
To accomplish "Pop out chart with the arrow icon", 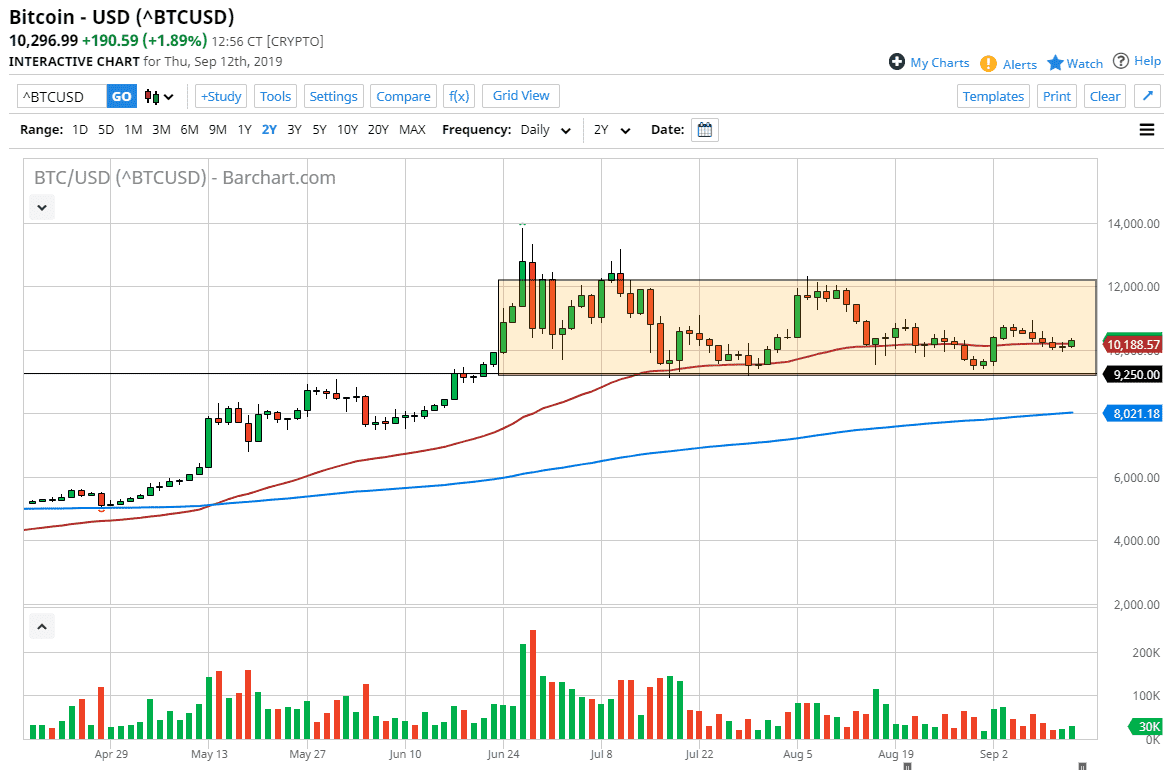I will coord(1148,96).
